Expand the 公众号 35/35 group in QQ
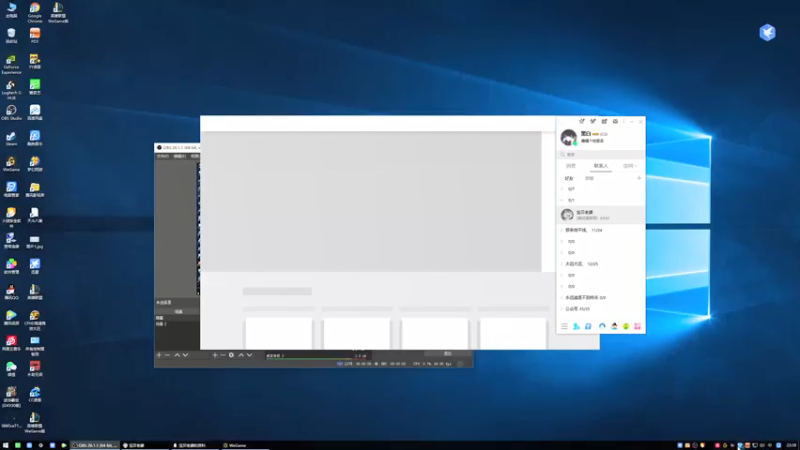The height and width of the screenshot is (450, 800). [x=600, y=309]
